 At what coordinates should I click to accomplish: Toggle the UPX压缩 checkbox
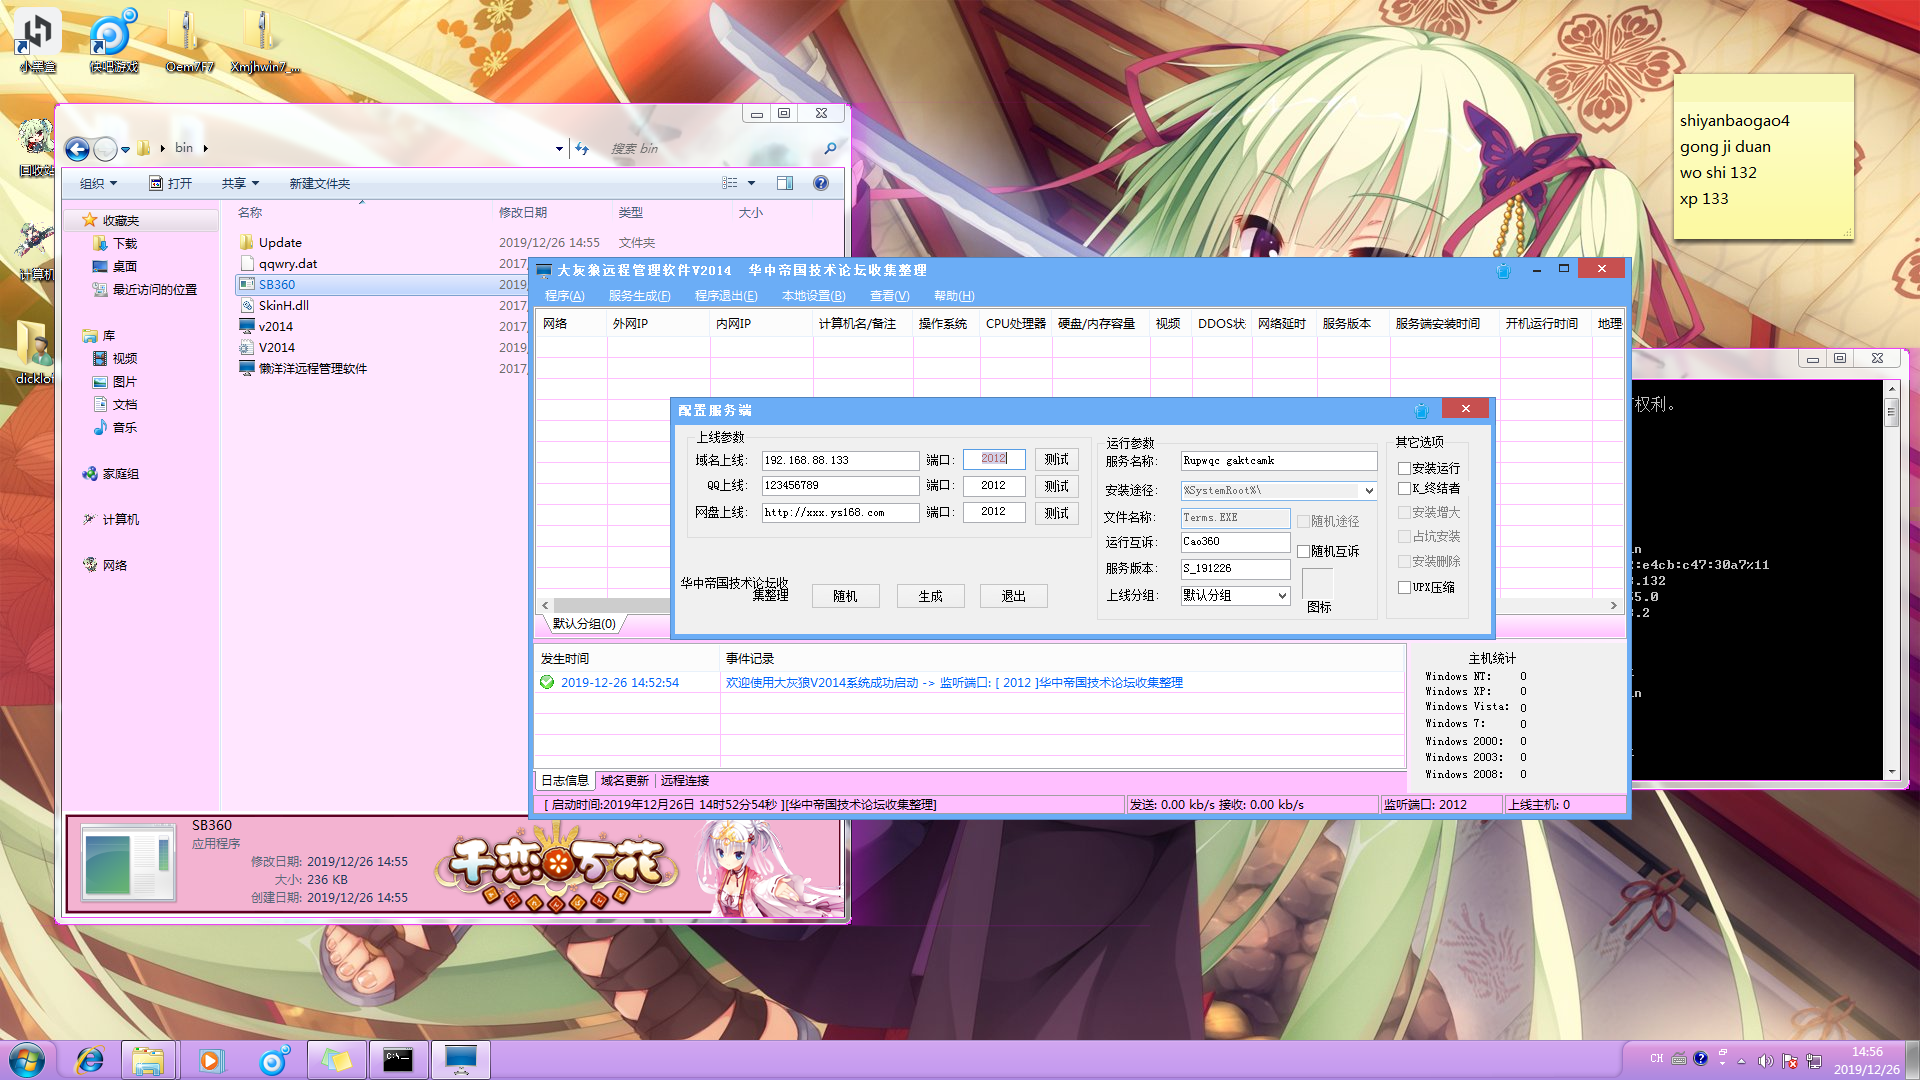pos(1404,588)
